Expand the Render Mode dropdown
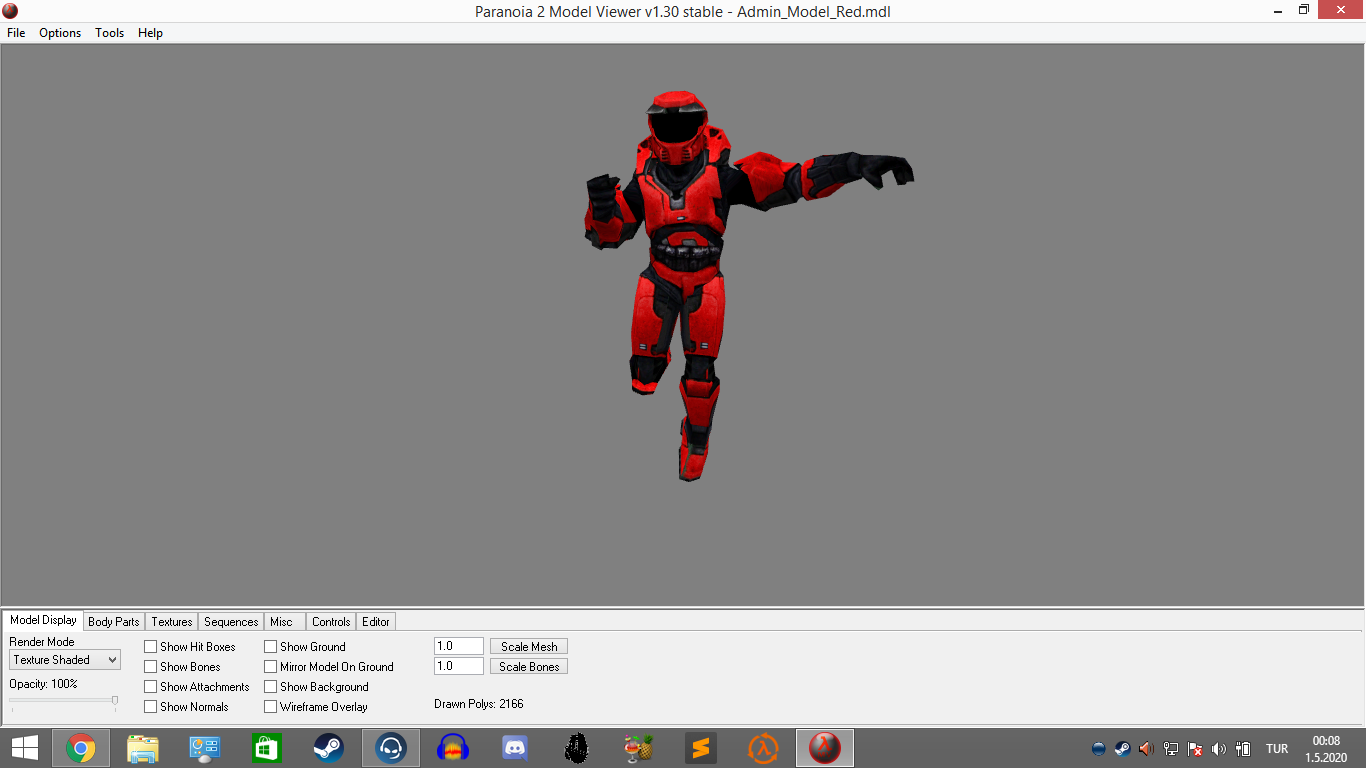The image size is (1366, 768). coord(65,660)
